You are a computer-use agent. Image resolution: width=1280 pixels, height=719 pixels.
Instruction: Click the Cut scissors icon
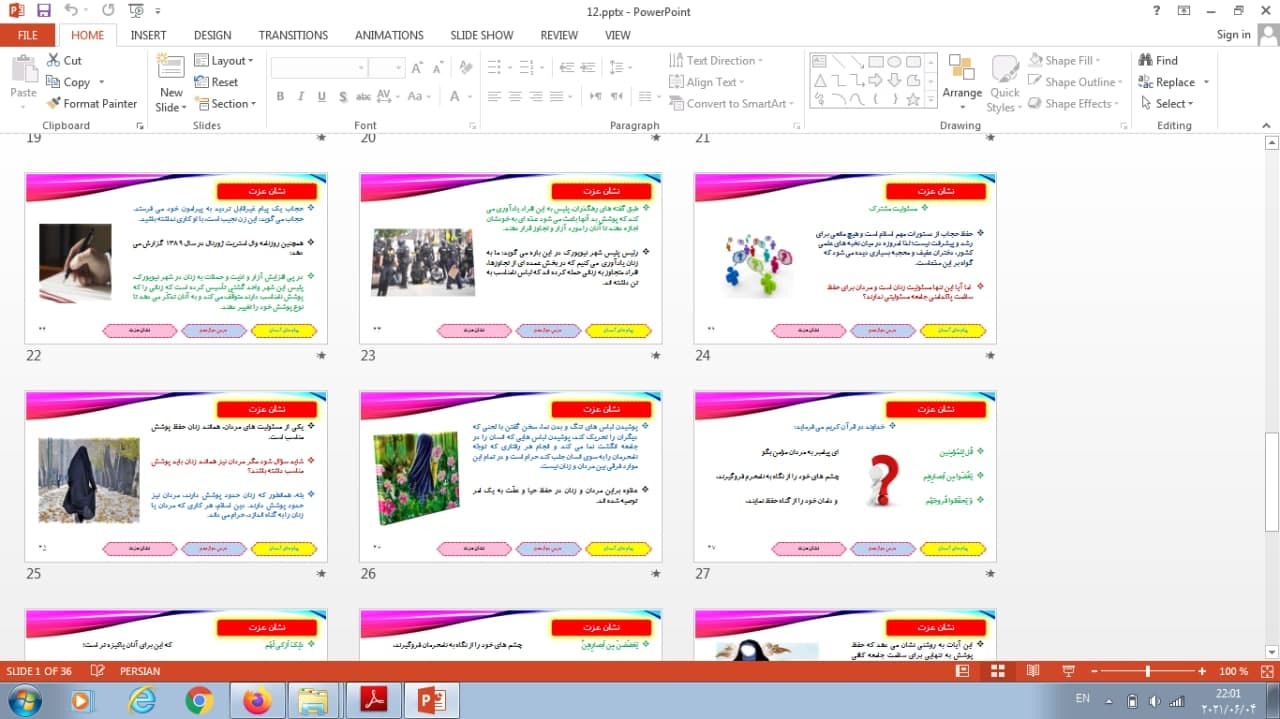pyautogui.click(x=53, y=60)
